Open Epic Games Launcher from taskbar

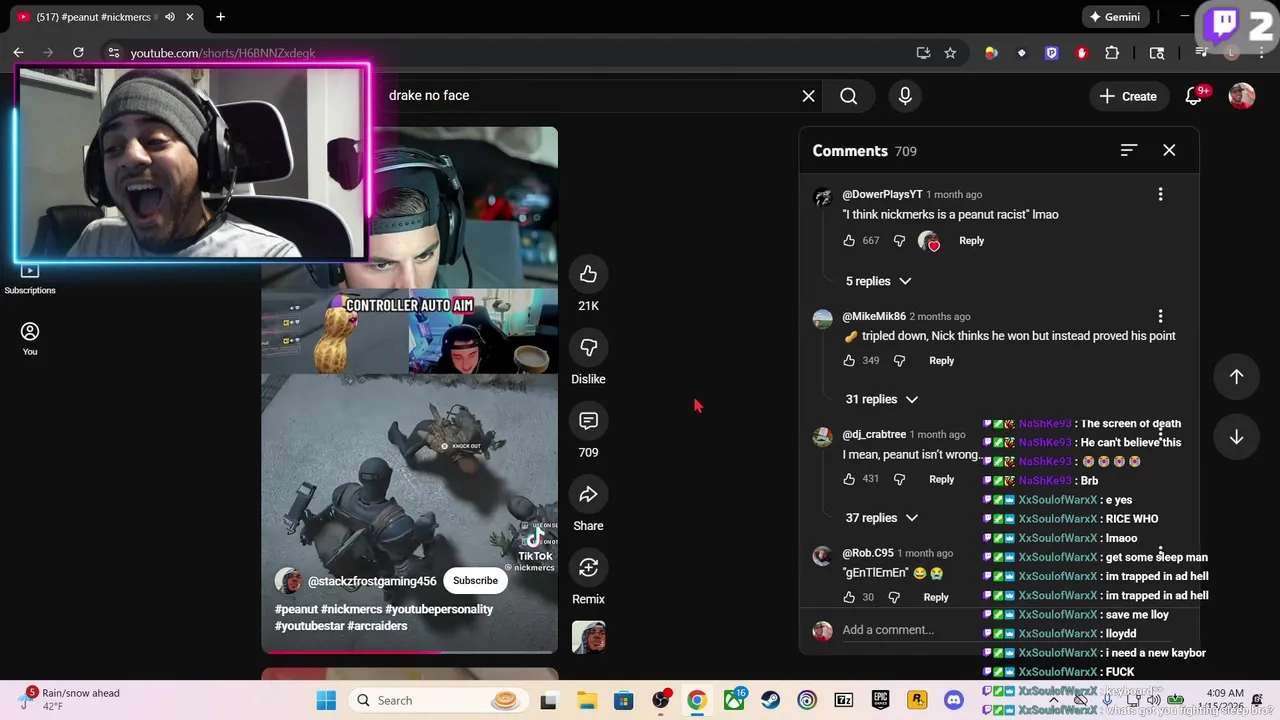(x=880, y=701)
